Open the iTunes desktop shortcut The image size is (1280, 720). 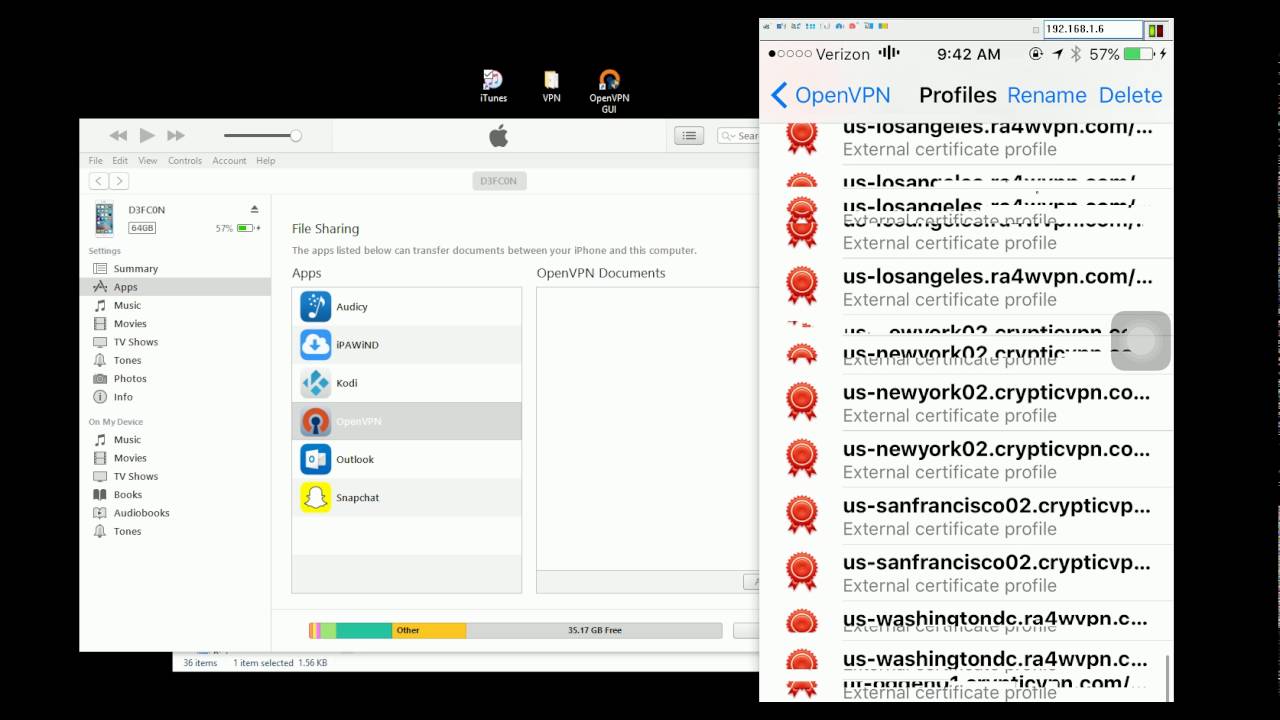click(493, 86)
